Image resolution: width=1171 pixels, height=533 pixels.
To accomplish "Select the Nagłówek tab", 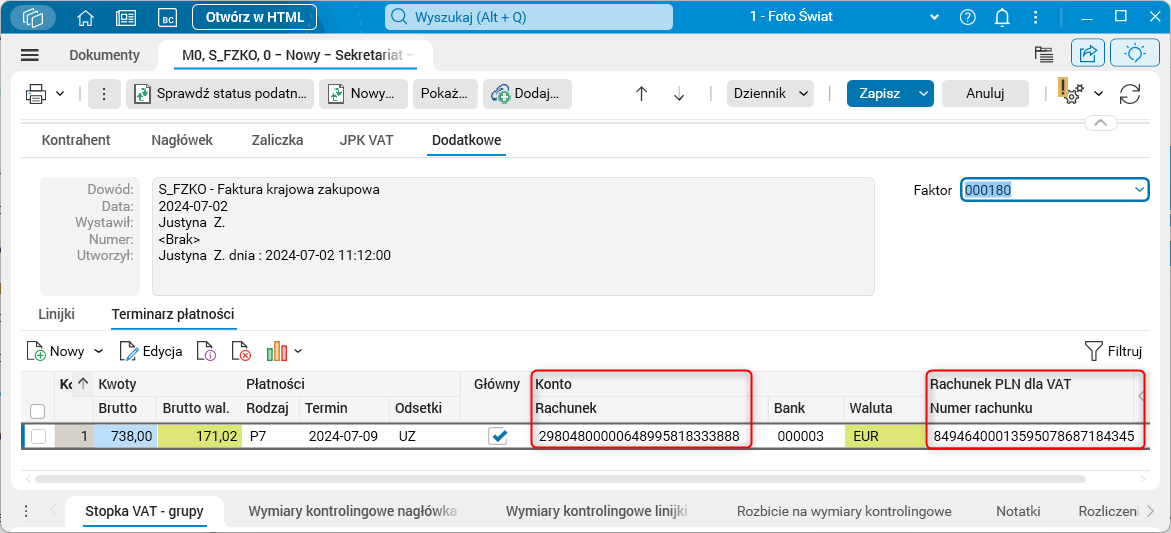I will pos(182,140).
